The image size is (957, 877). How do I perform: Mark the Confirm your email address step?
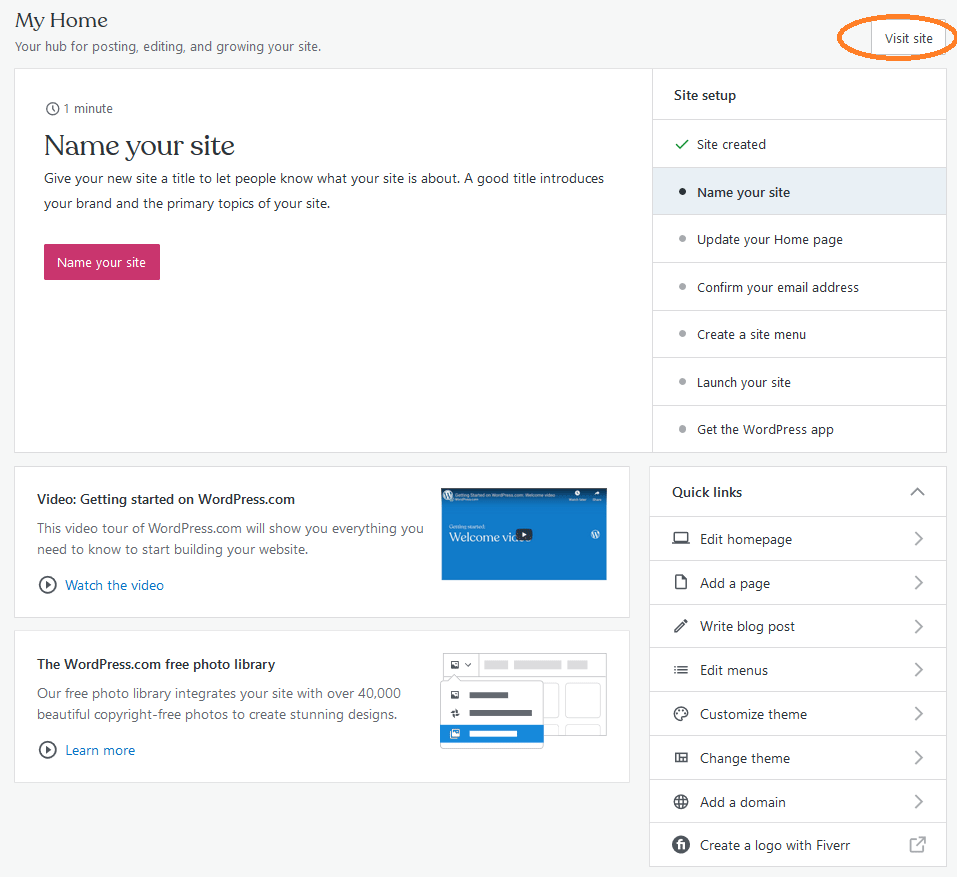[778, 287]
